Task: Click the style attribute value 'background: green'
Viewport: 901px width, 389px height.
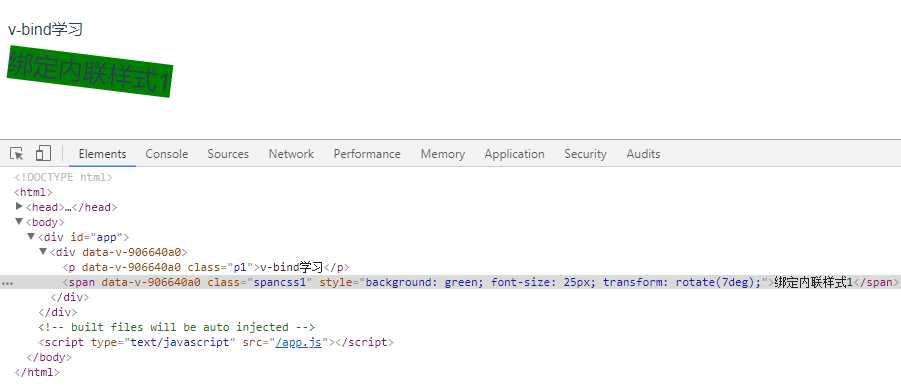Action: pos(423,282)
